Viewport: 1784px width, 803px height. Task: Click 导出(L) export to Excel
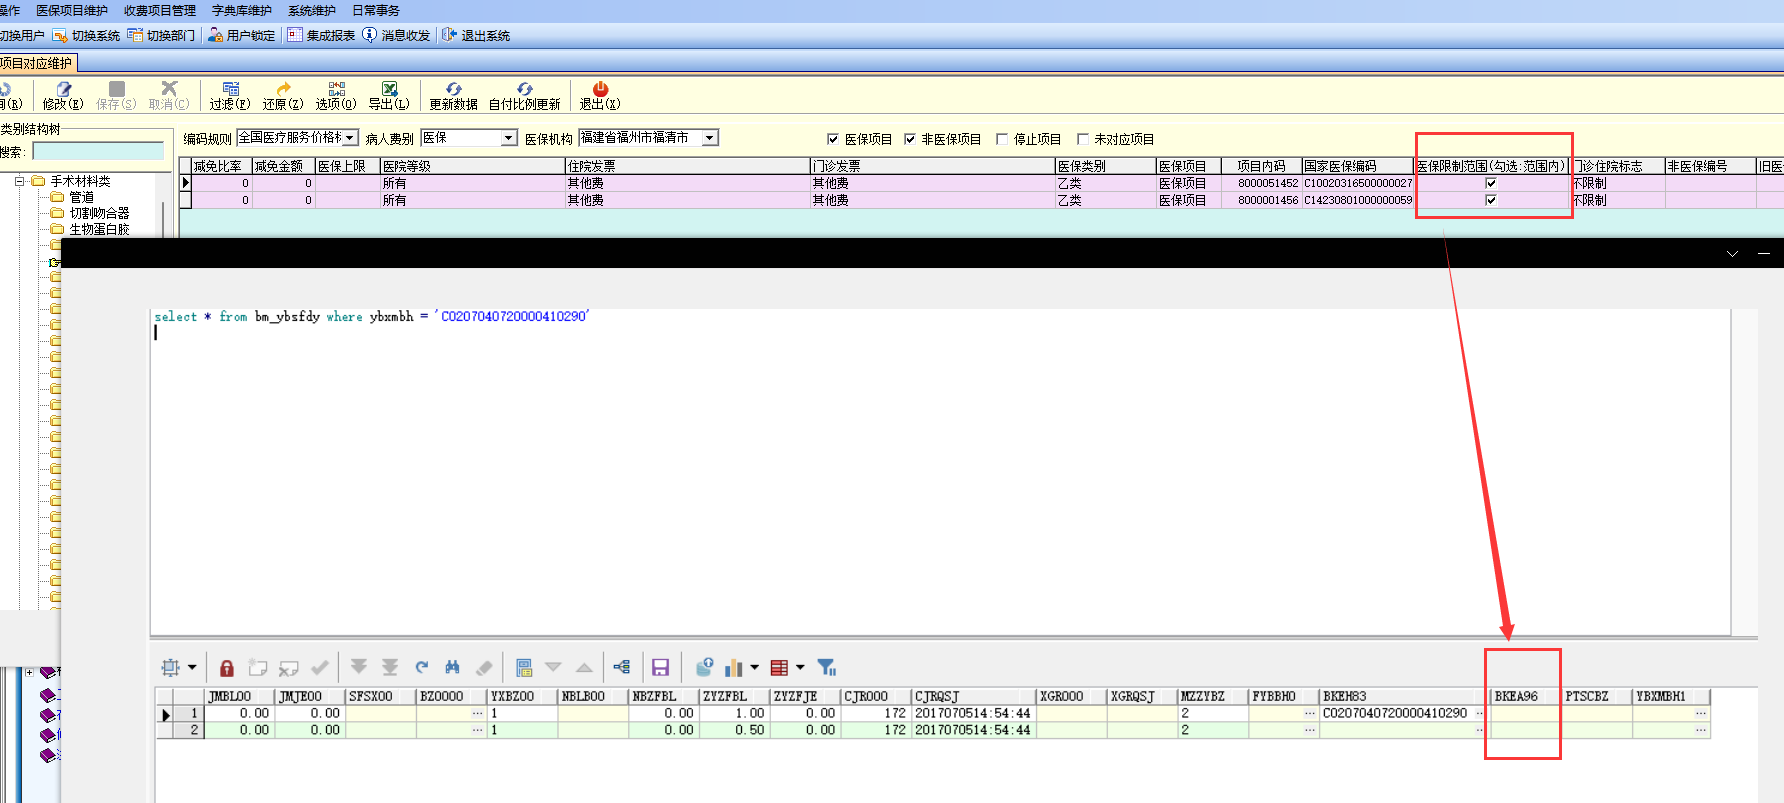[389, 96]
